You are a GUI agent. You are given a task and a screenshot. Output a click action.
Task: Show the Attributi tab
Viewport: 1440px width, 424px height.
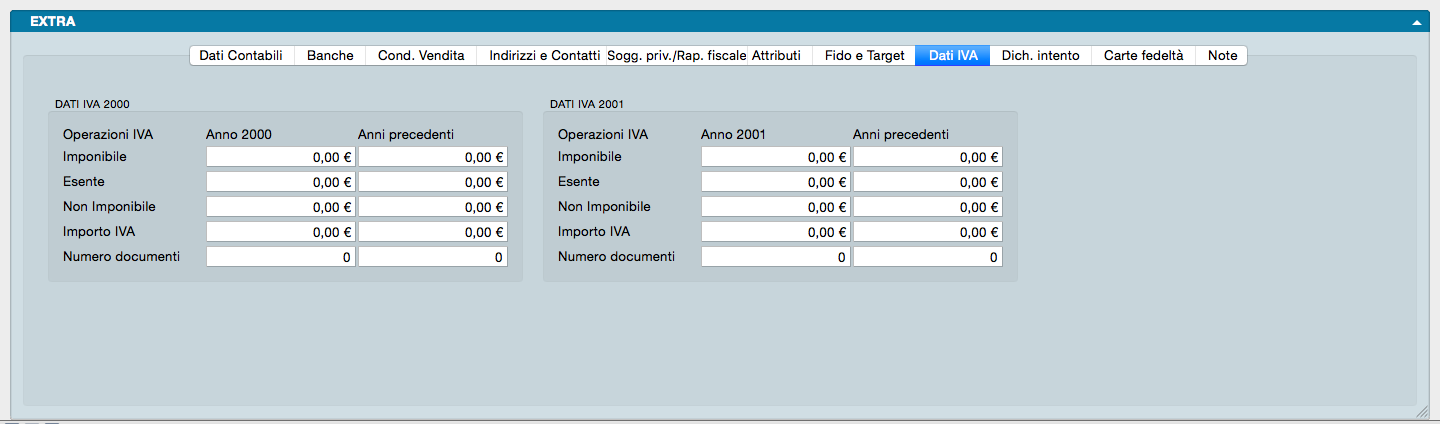(777, 56)
